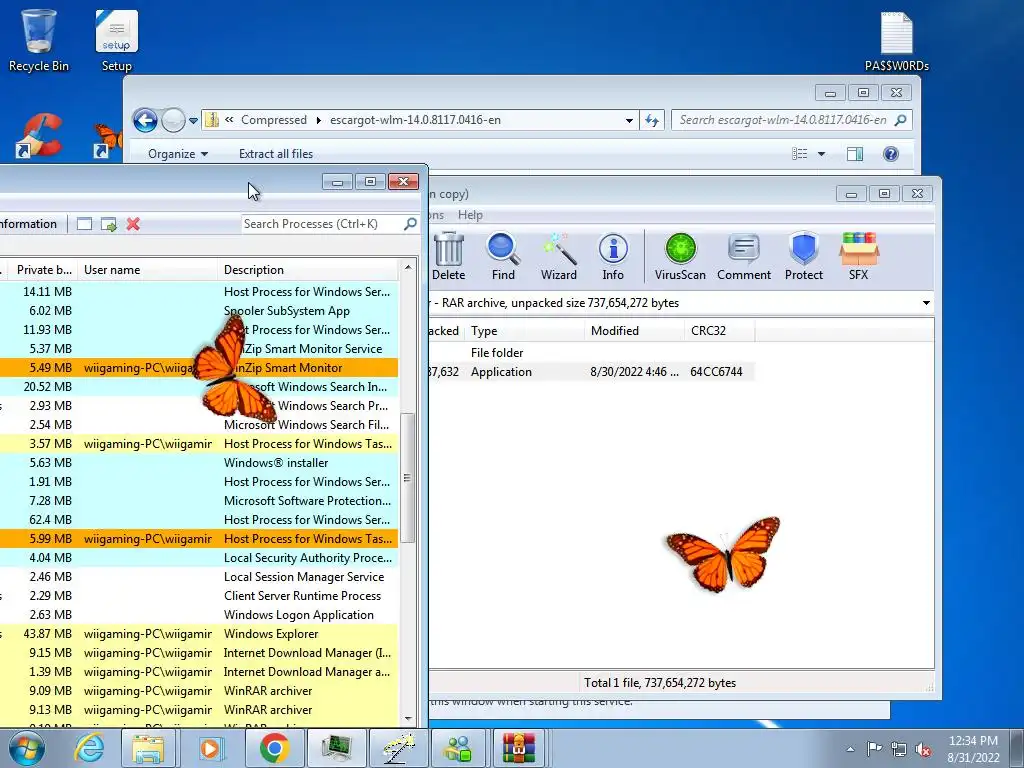Click Find Window and Thread icon with green arrow
The width and height of the screenshot is (1024, 768).
click(108, 224)
